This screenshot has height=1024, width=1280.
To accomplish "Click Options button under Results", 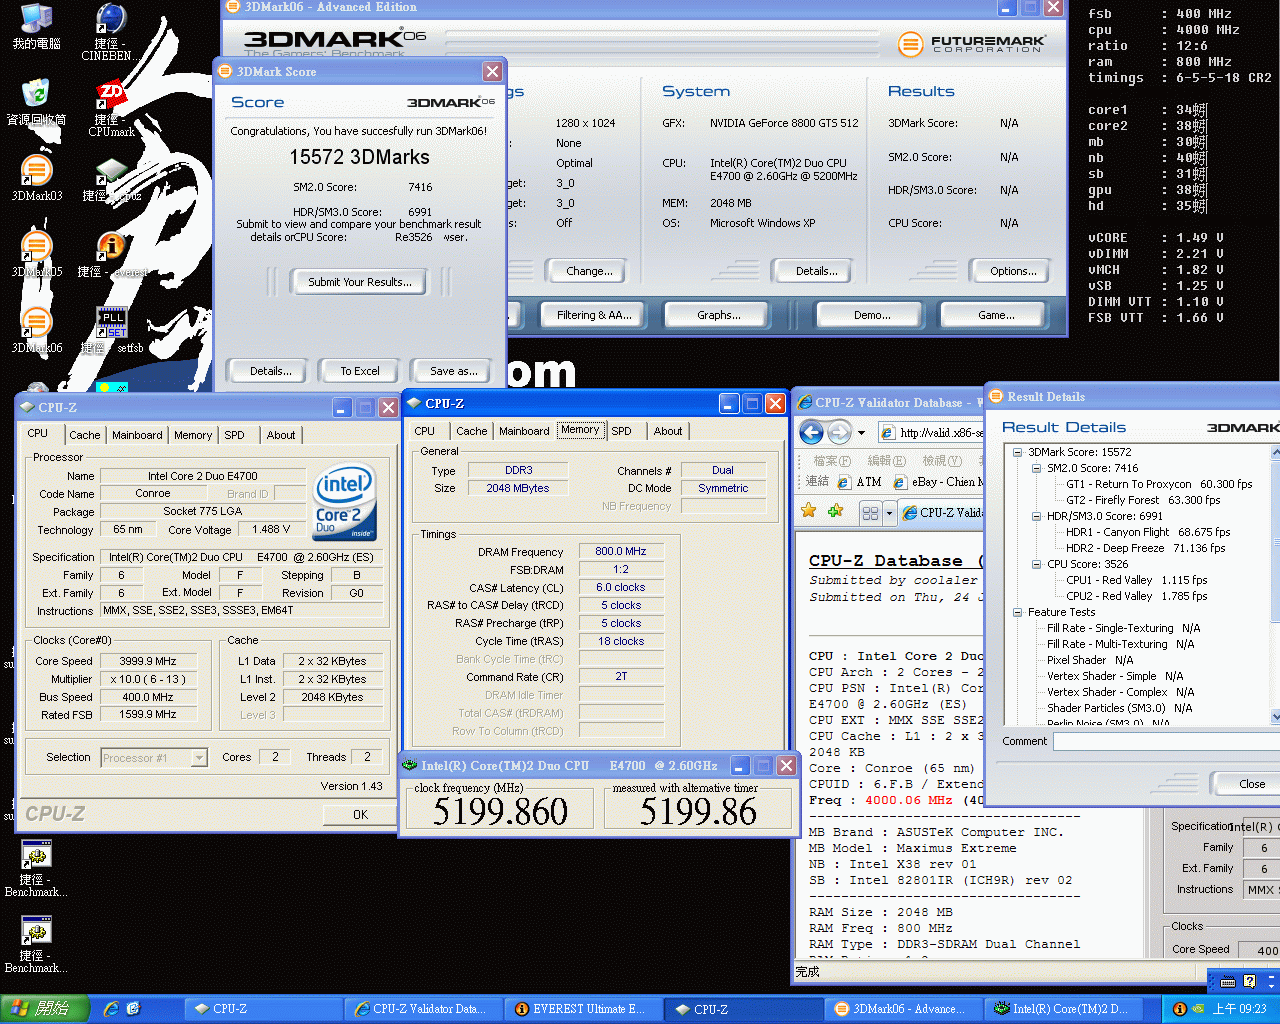I will (x=1013, y=271).
